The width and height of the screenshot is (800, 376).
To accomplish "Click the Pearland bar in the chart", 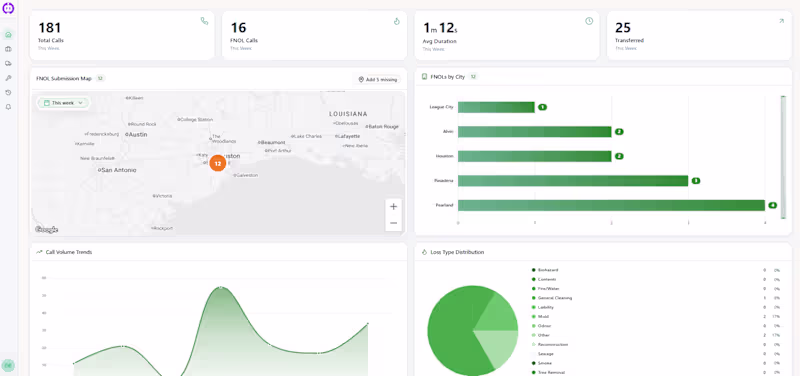I will click(x=611, y=205).
